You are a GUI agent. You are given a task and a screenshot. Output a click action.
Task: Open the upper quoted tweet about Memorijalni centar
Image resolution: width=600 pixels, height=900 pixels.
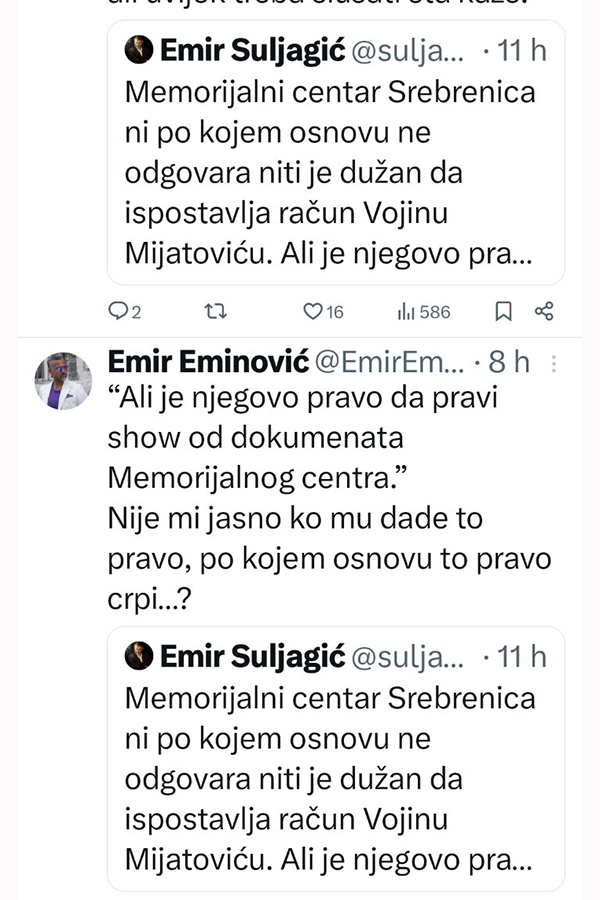point(330,173)
